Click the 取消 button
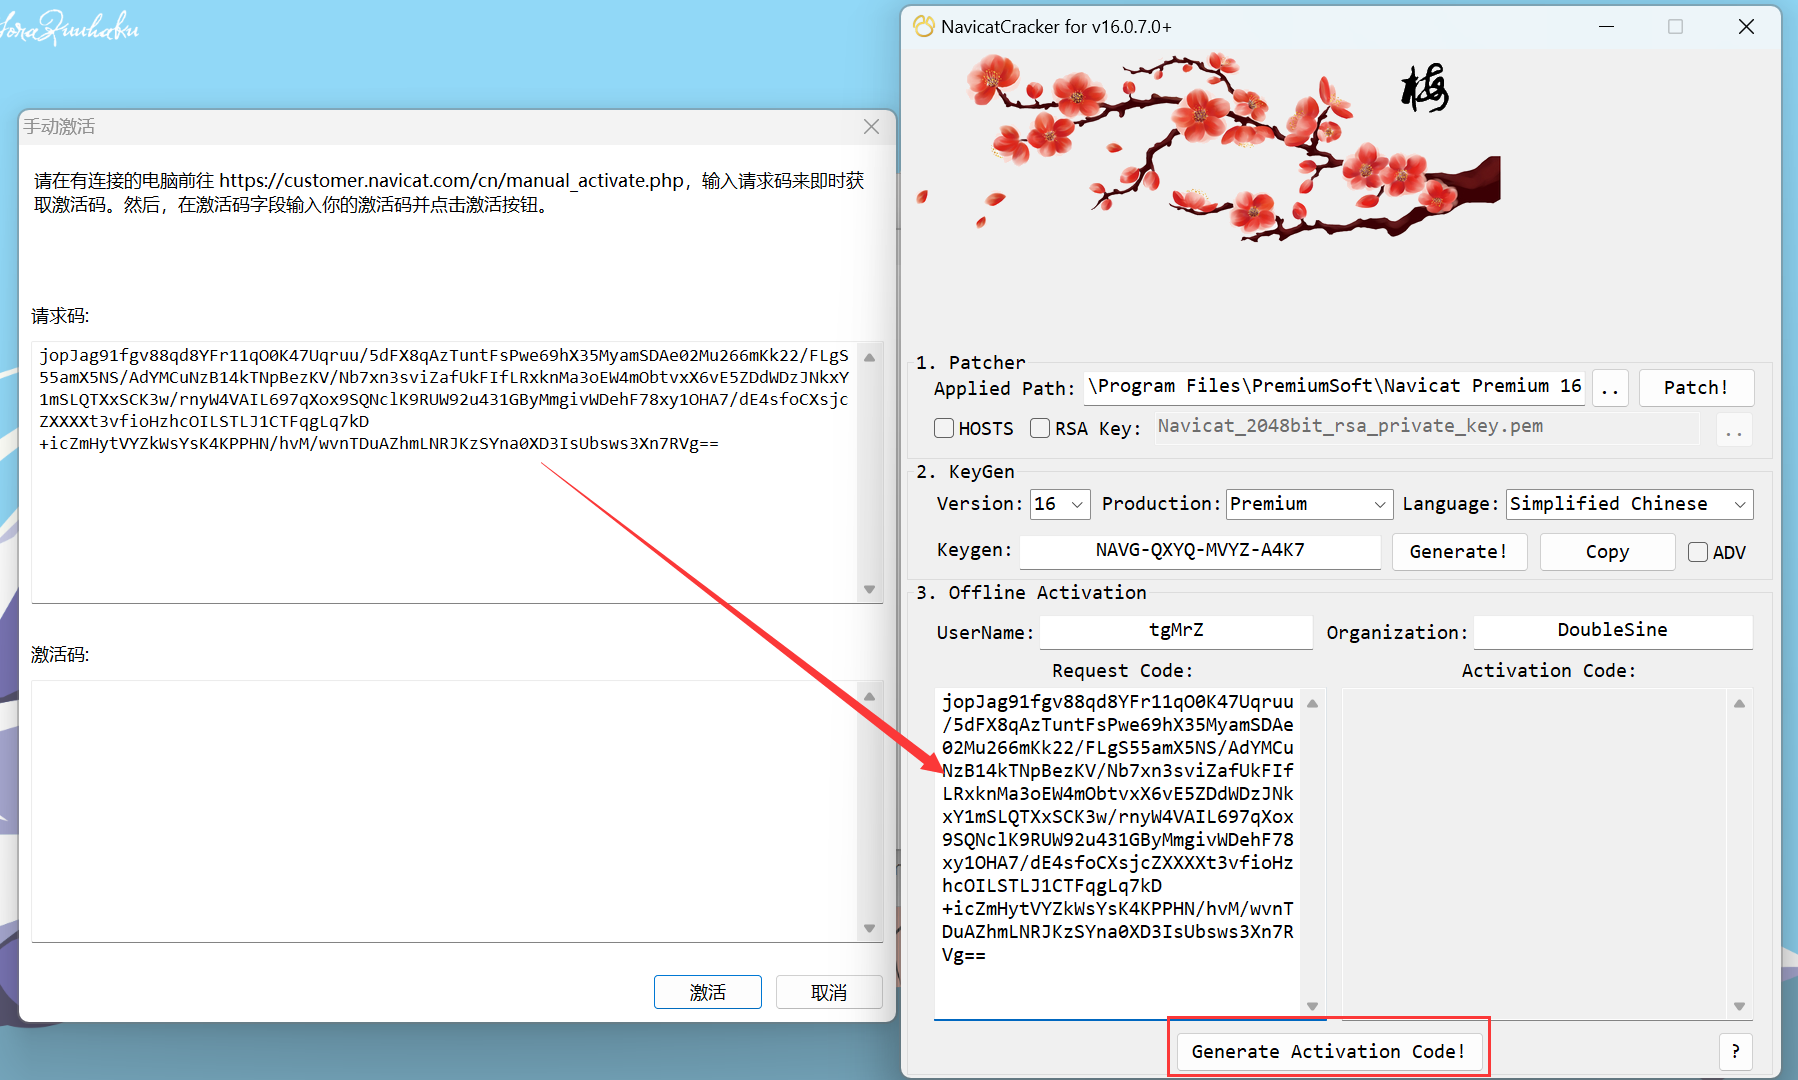The width and height of the screenshot is (1798, 1080). pos(828,992)
